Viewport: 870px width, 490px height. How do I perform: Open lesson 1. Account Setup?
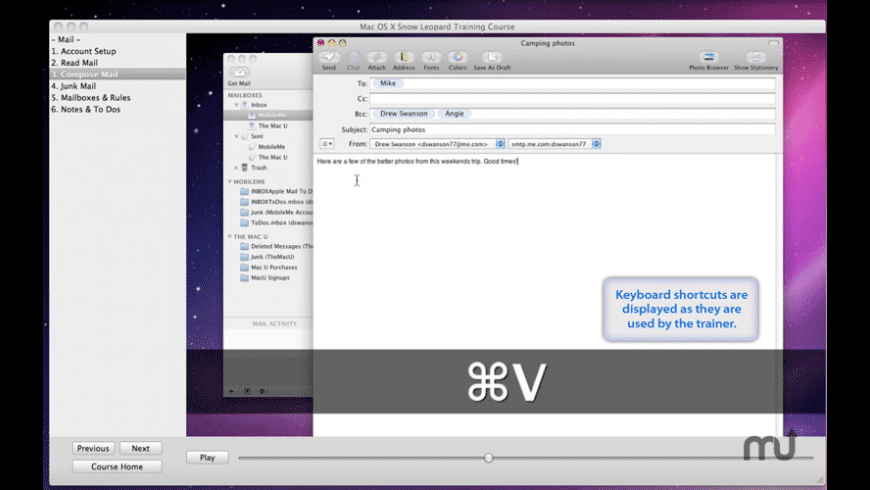pyautogui.click(x=83, y=51)
